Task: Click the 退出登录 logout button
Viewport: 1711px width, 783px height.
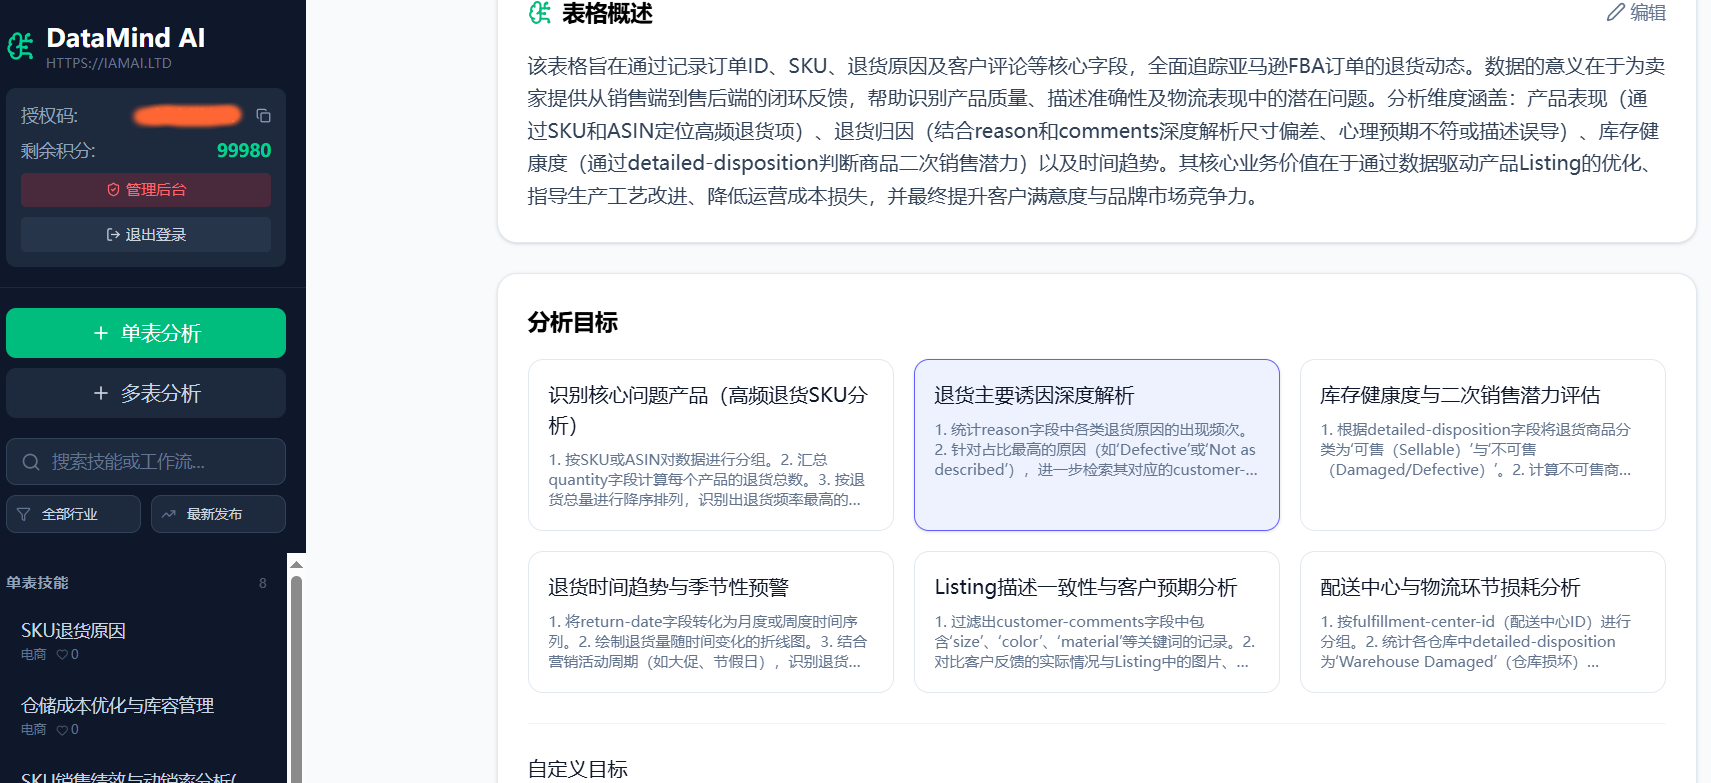Action: (146, 235)
